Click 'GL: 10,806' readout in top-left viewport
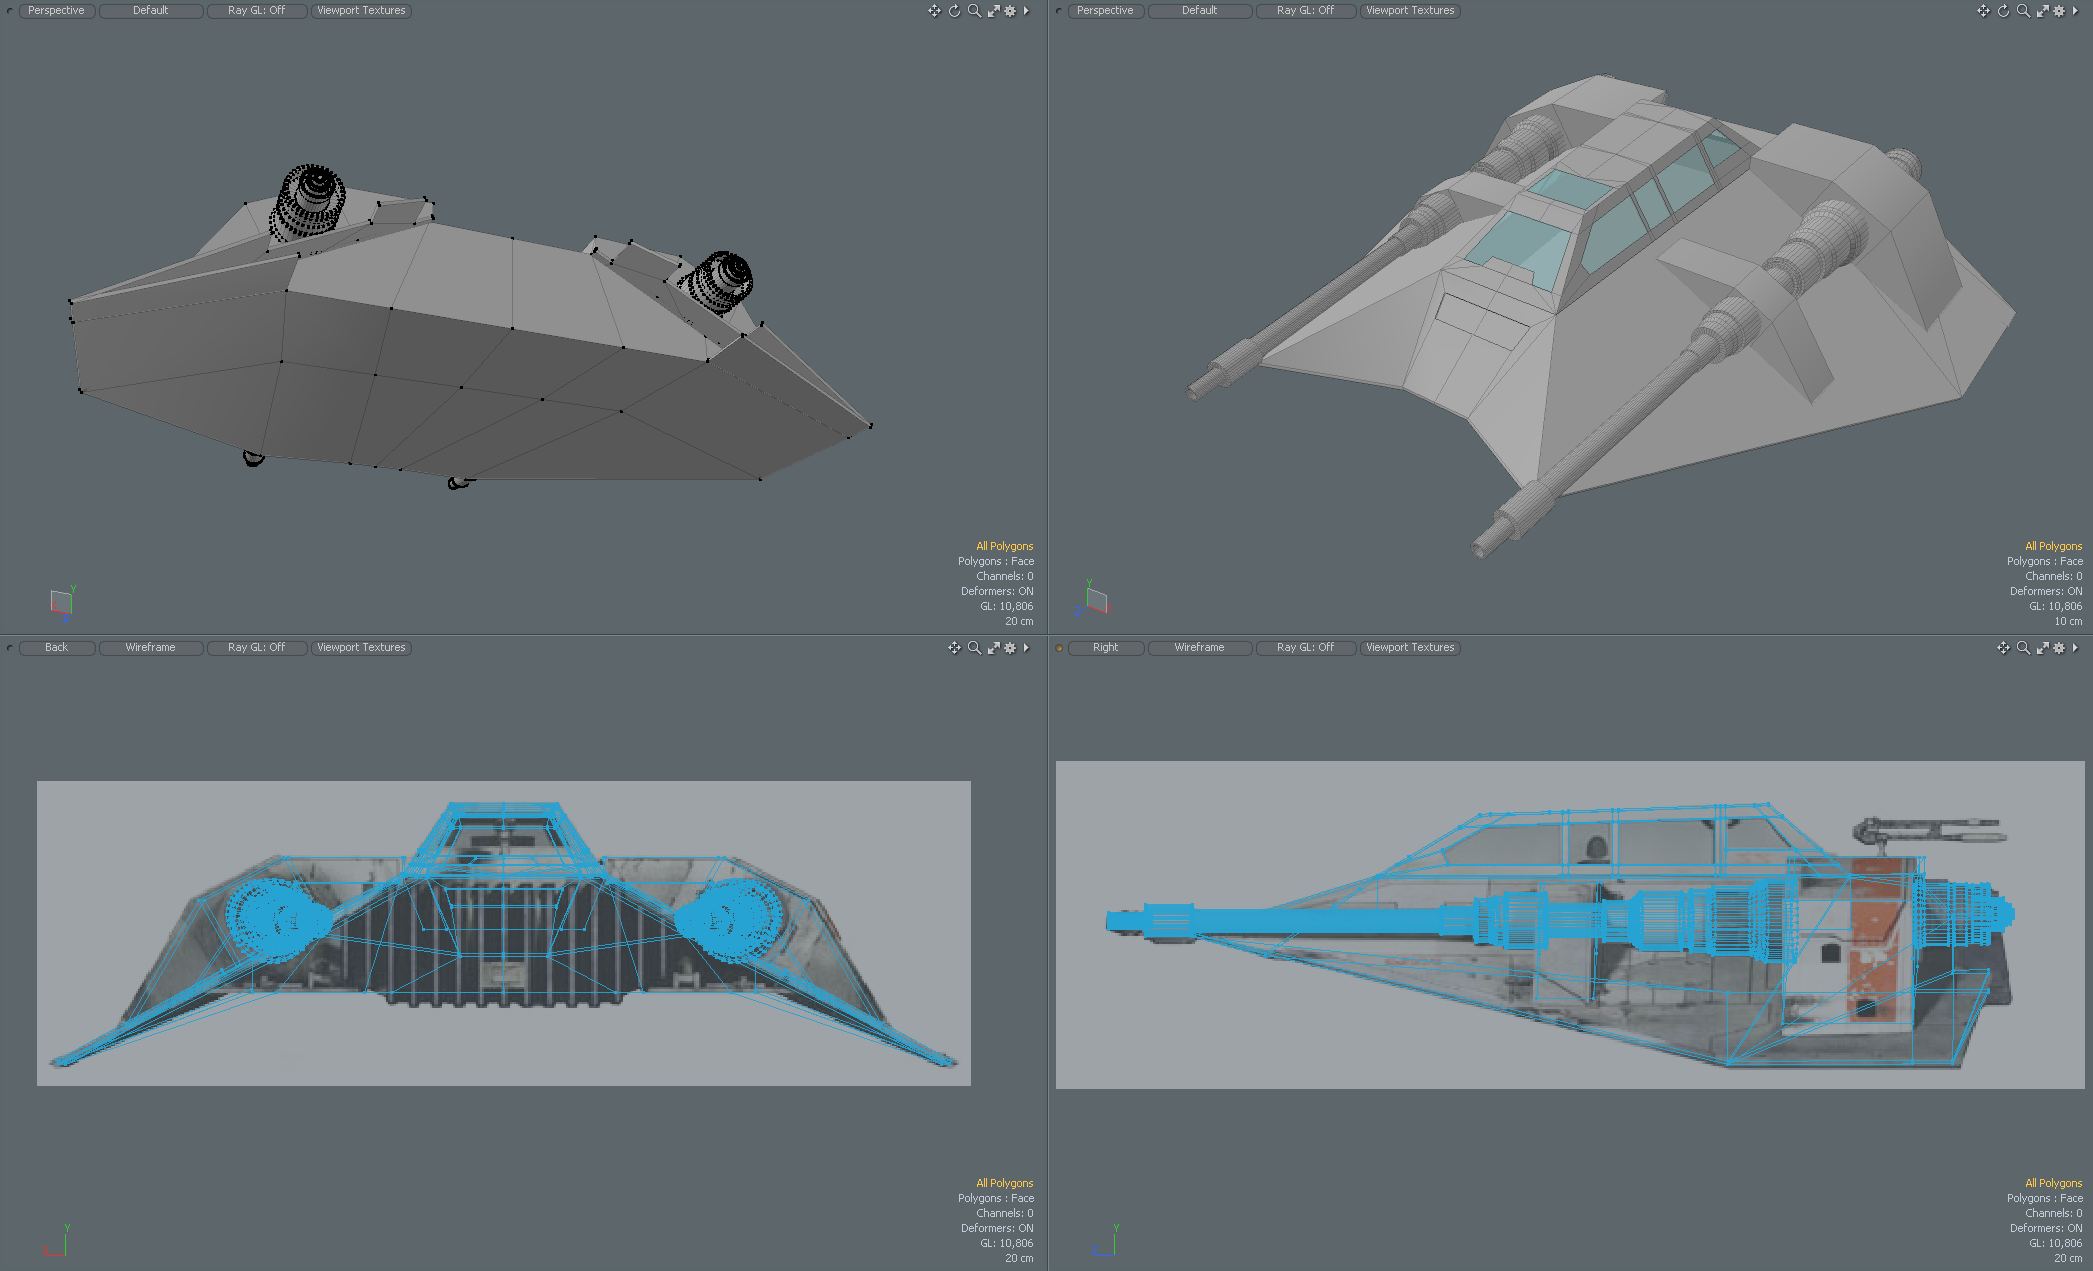Viewport: 2093px width, 1271px height. (1006, 606)
